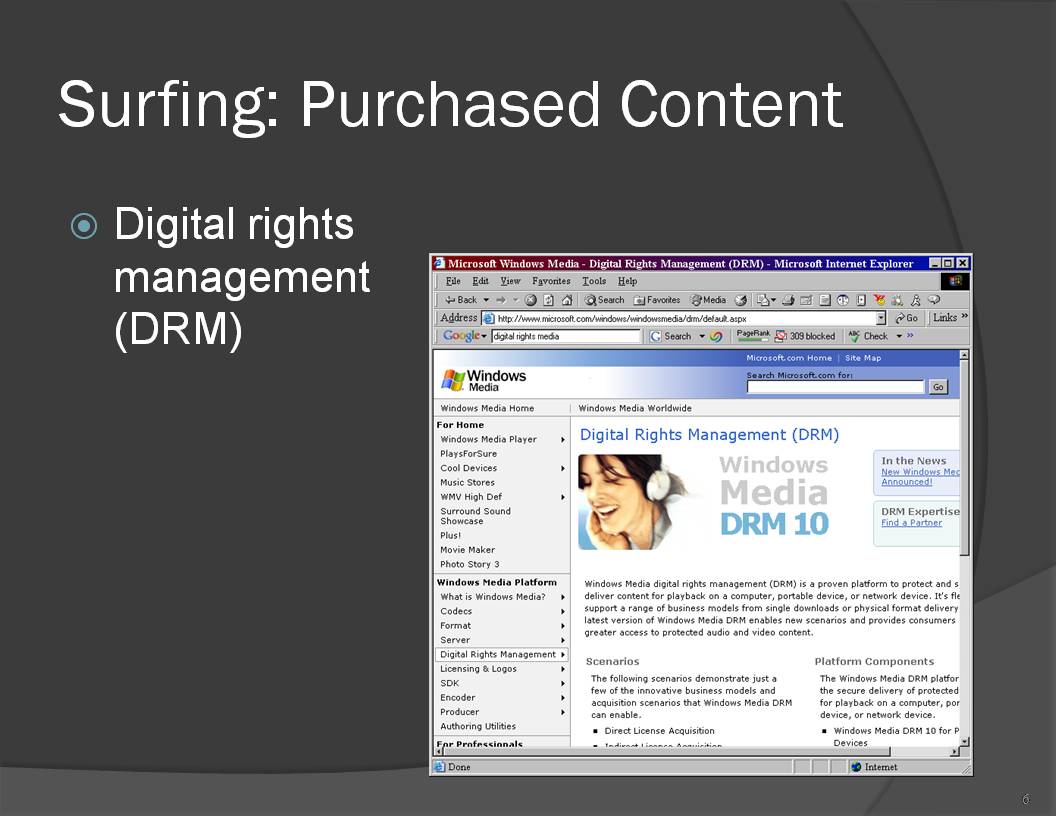The height and width of the screenshot is (816, 1056).
Task: Follow the Find a Partner link
Action: click(911, 523)
